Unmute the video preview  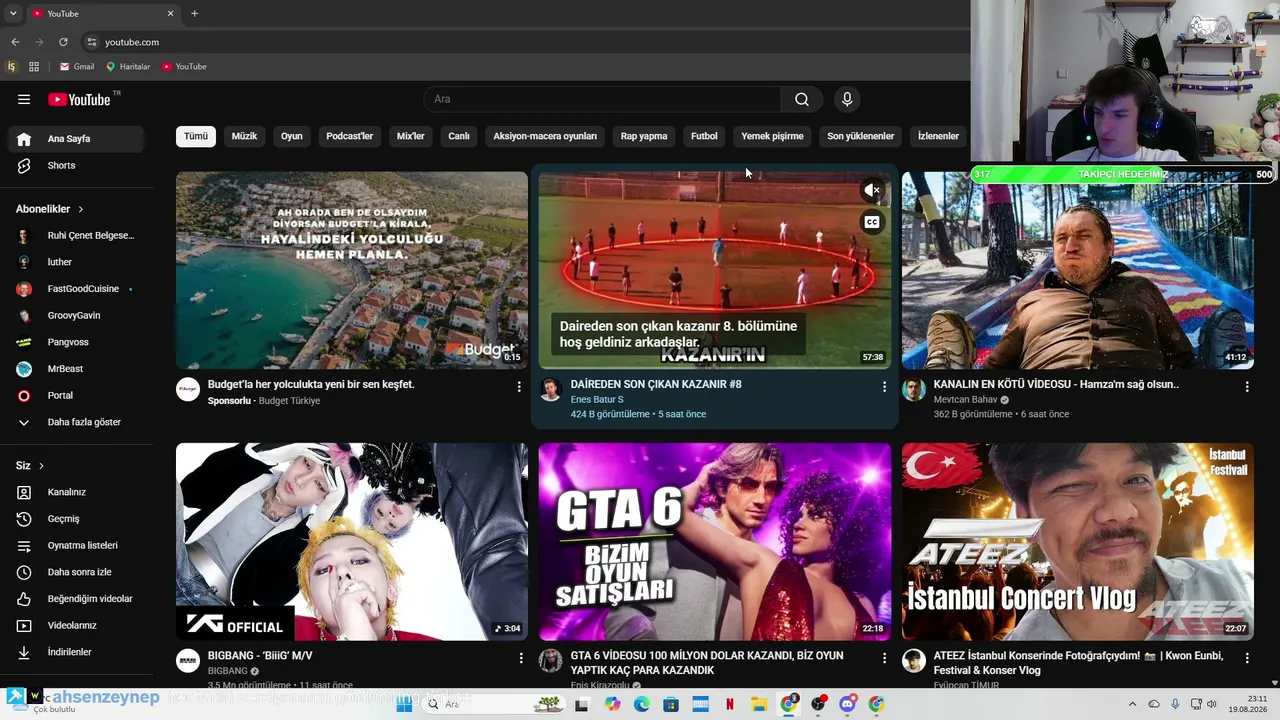click(x=872, y=190)
